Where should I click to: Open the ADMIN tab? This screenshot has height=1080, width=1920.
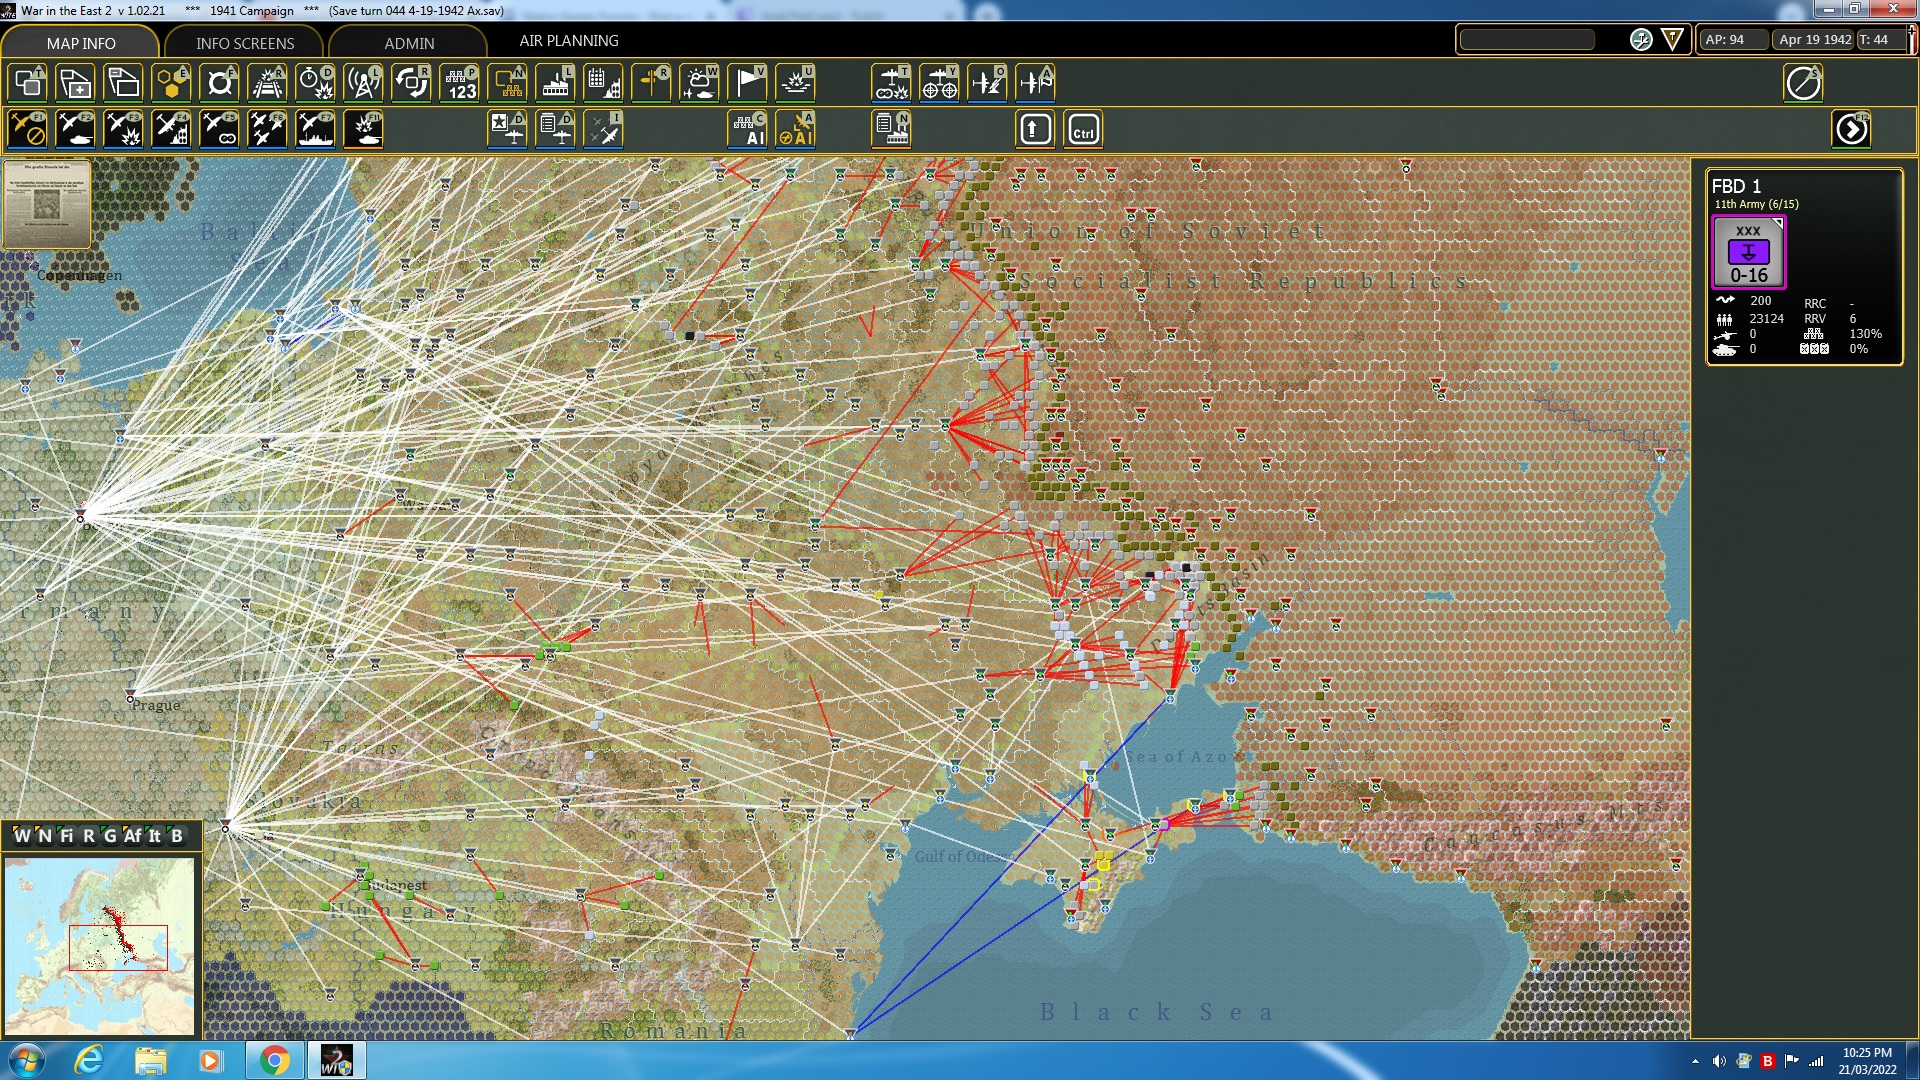409,43
